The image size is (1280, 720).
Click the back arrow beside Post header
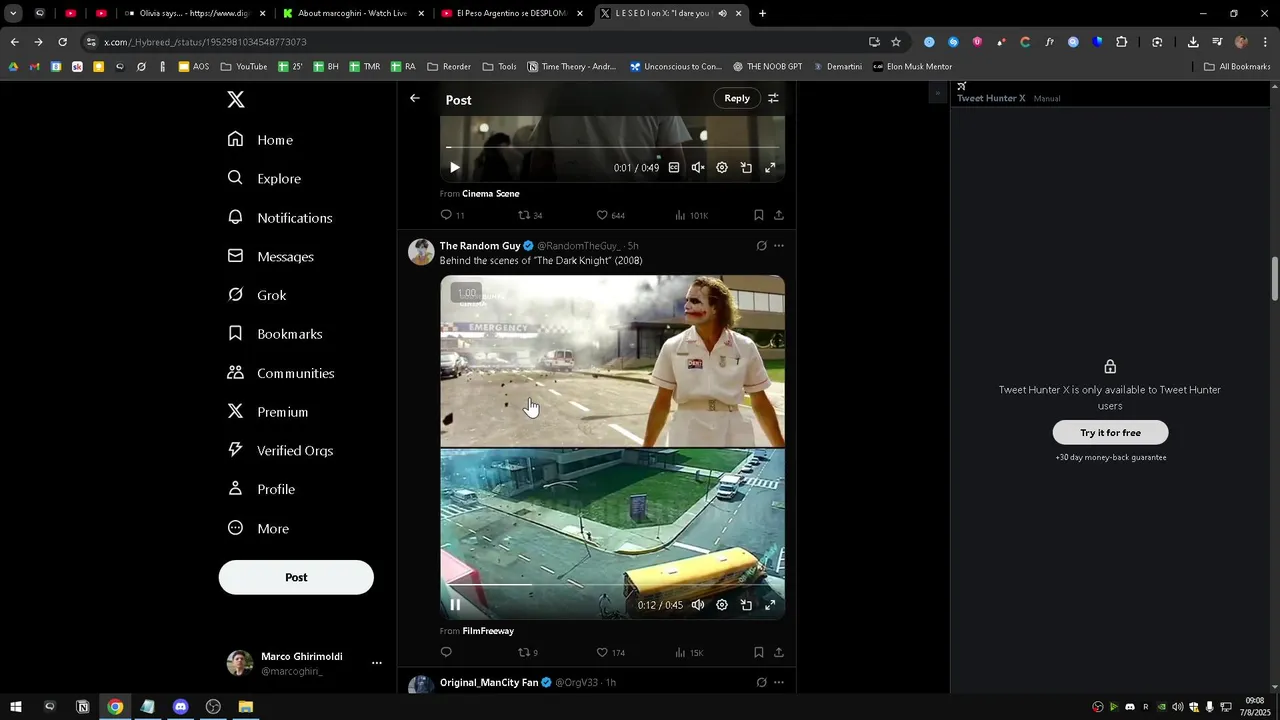click(x=415, y=98)
